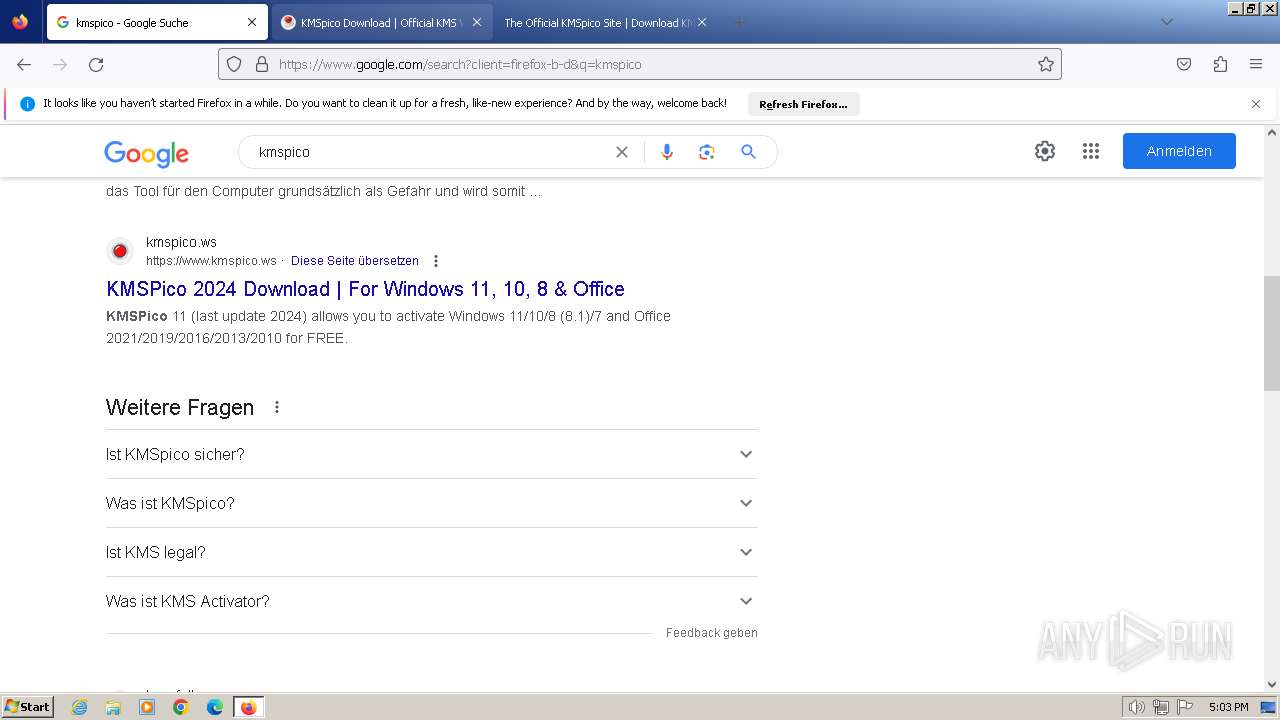Select Firefox taskbar button

pyautogui.click(x=248, y=707)
